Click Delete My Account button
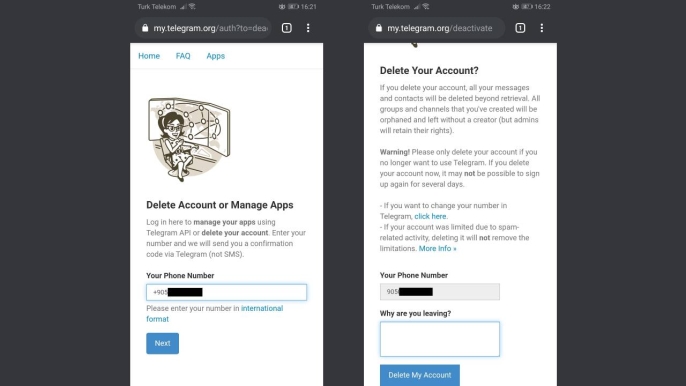 point(420,375)
